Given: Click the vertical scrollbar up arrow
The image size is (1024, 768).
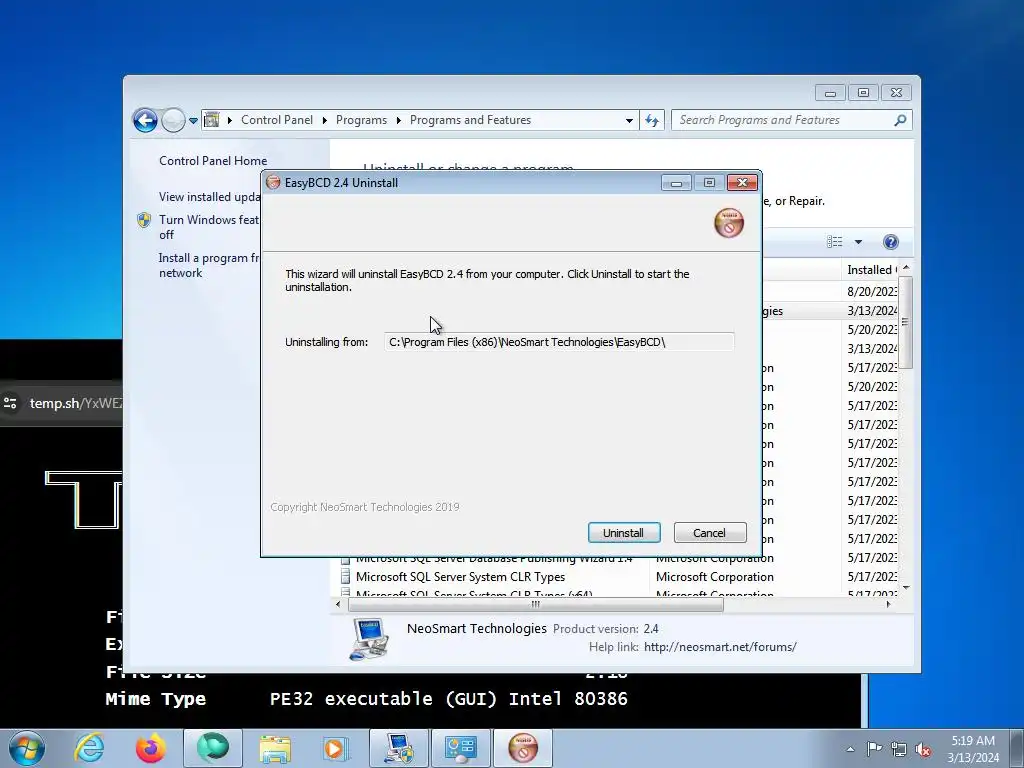Looking at the screenshot, I should (906, 268).
